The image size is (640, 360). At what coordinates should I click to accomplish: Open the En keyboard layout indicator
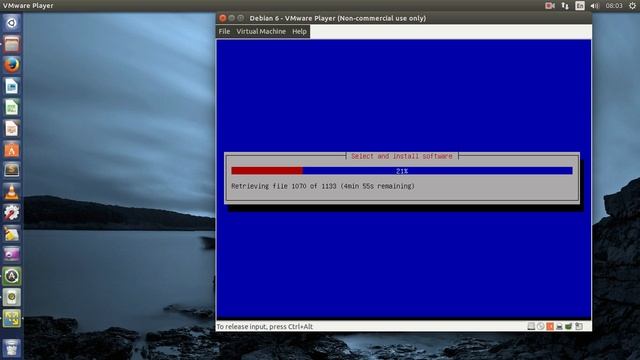(x=580, y=6)
